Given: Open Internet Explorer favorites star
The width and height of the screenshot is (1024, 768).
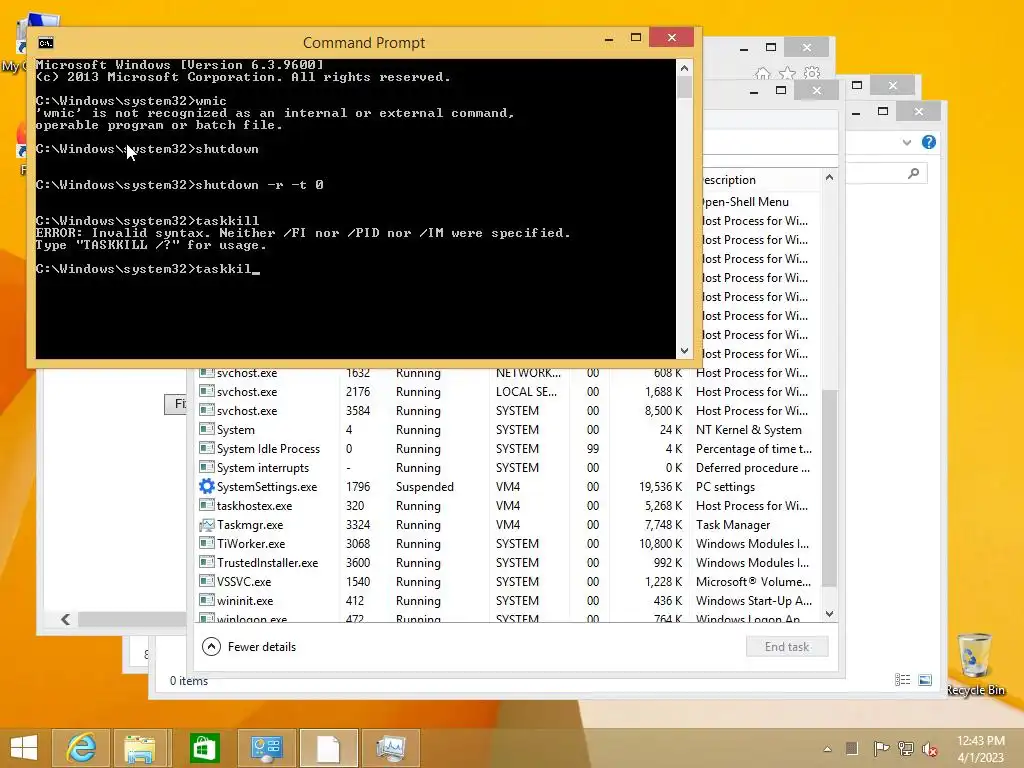Looking at the screenshot, I should click(787, 73).
